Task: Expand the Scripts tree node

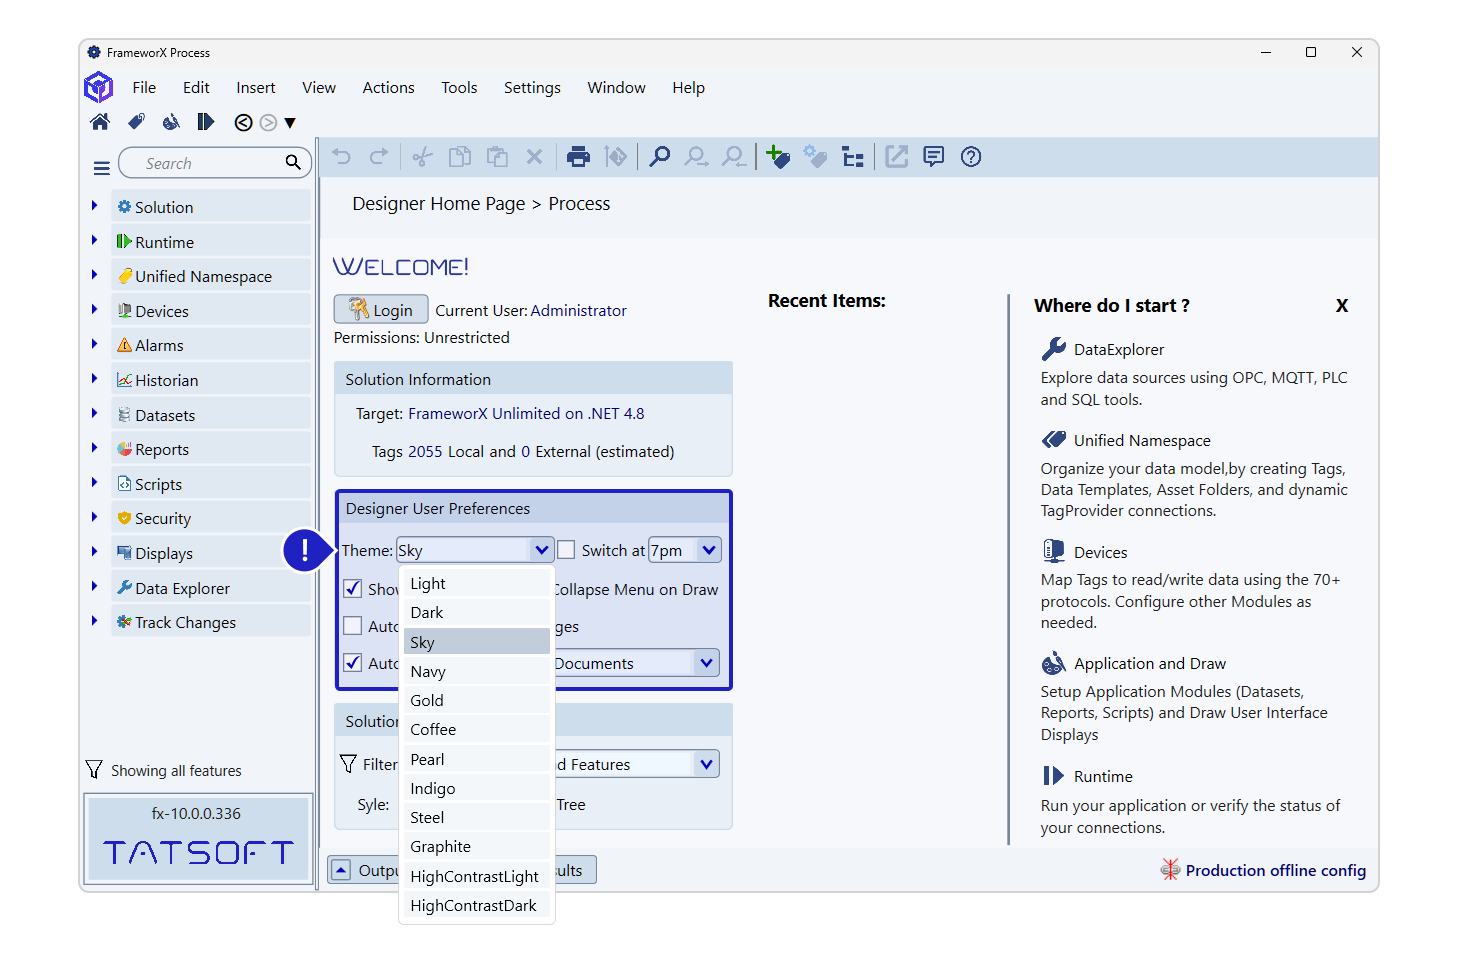Action: point(94,483)
